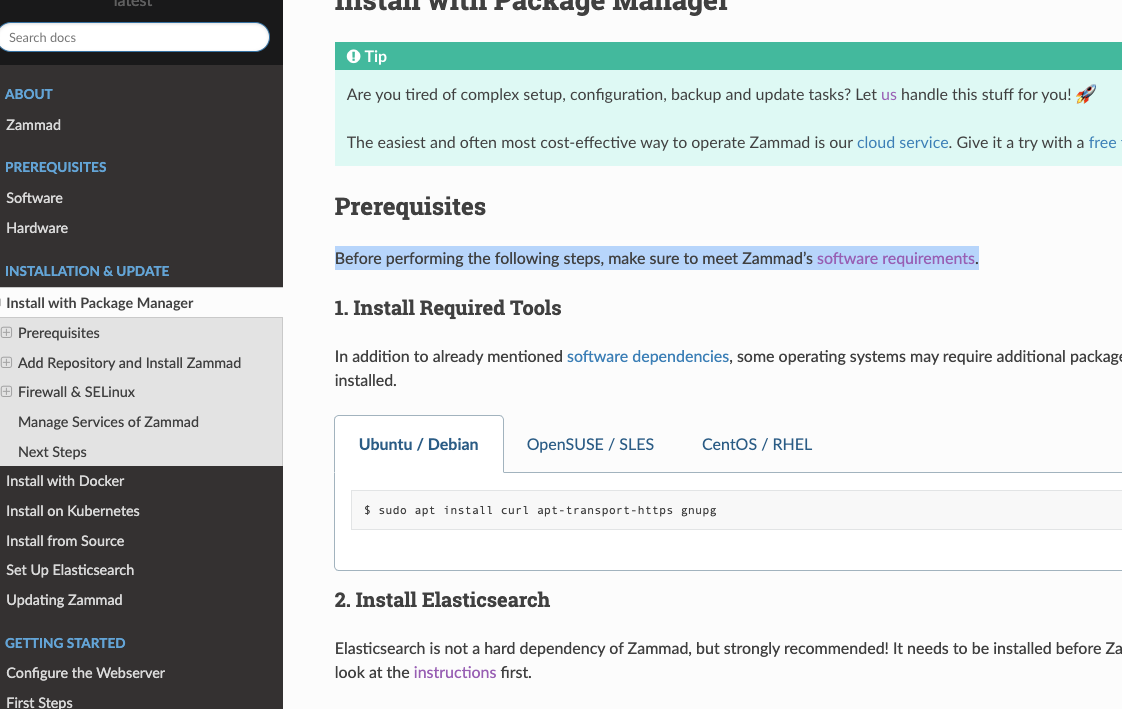Open the Hardware prerequisites page
The height and width of the screenshot is (709, 1122).
tap(37, 228)
